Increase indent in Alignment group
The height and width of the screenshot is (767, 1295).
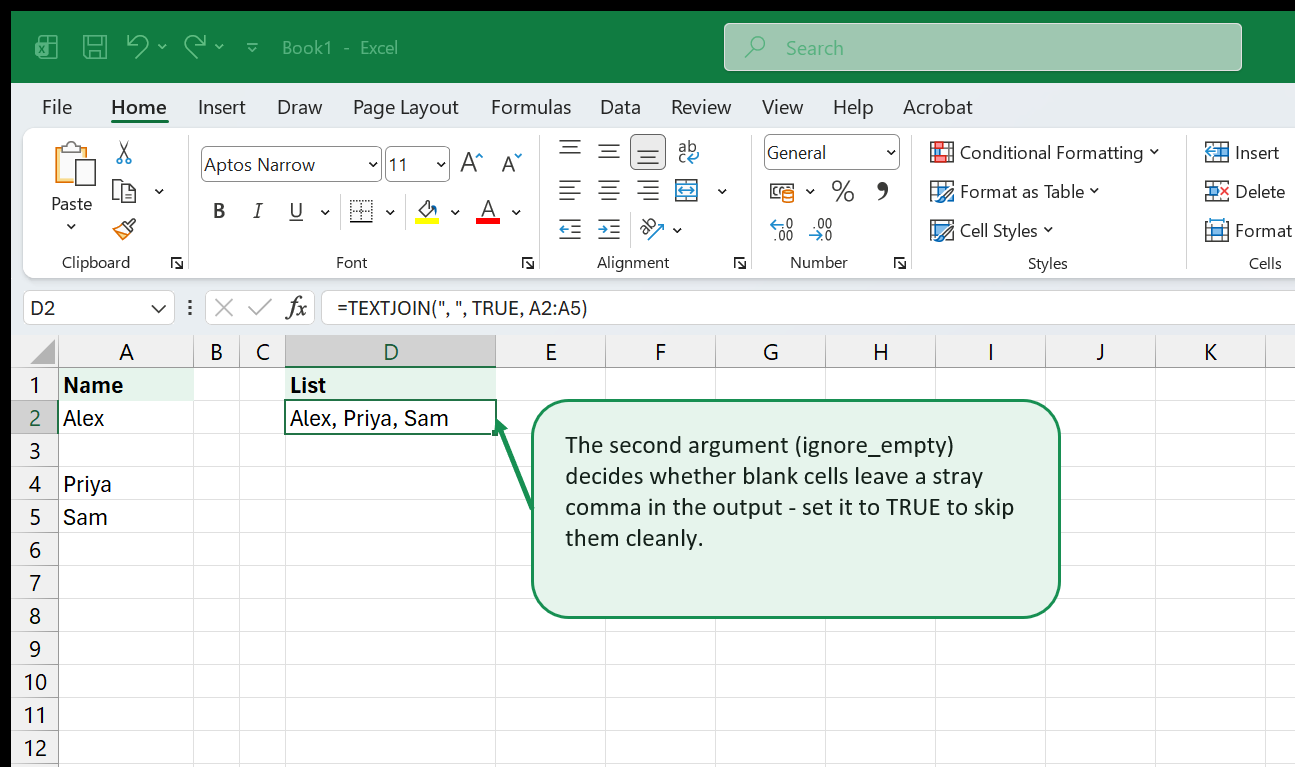609,230
